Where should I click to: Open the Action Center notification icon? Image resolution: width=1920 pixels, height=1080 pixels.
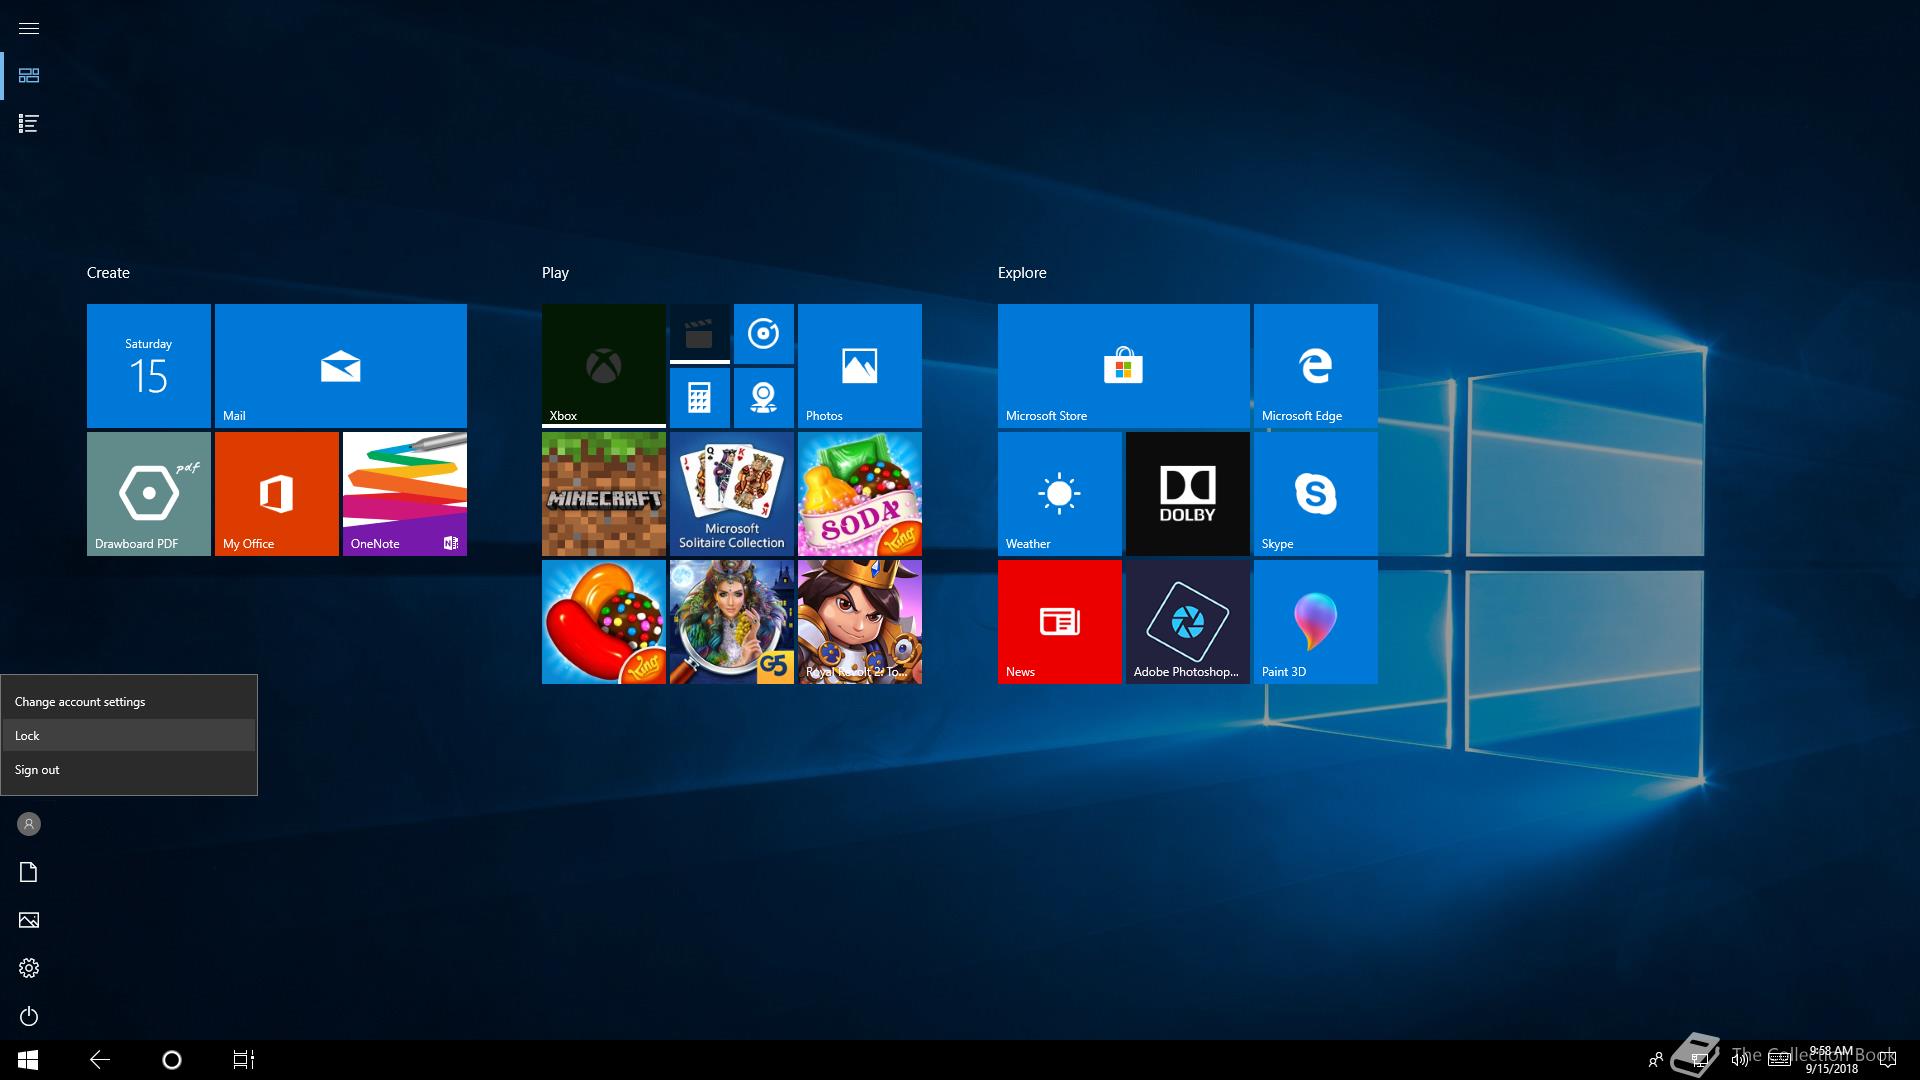pos(1888,1060)
